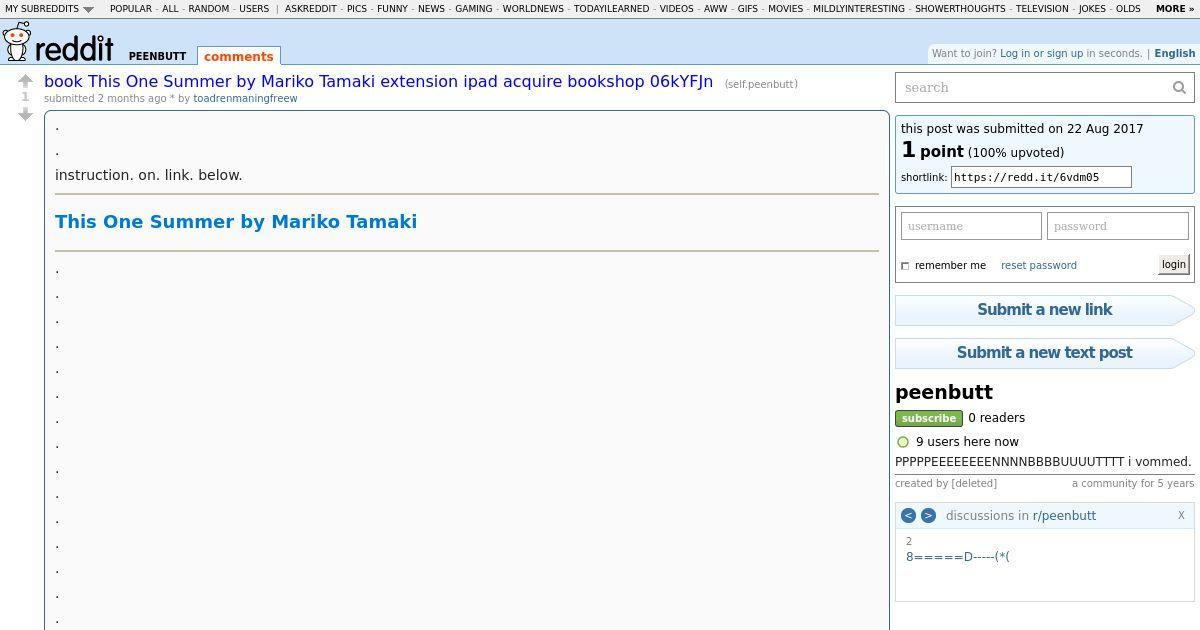This screenshot has height=630, width=1200.
Task: Click the shortlink URL field
Action: (1040, 177)
